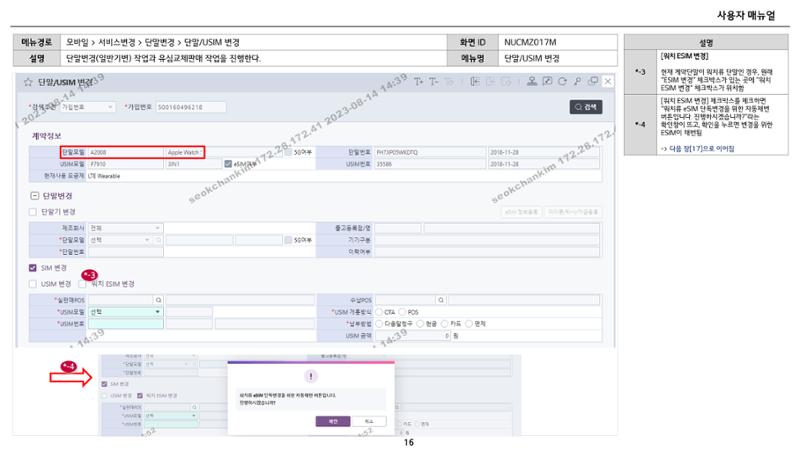Click the collapse-left panel arrow icon
This screenshot has width=800, height=450.
point(475,82)
